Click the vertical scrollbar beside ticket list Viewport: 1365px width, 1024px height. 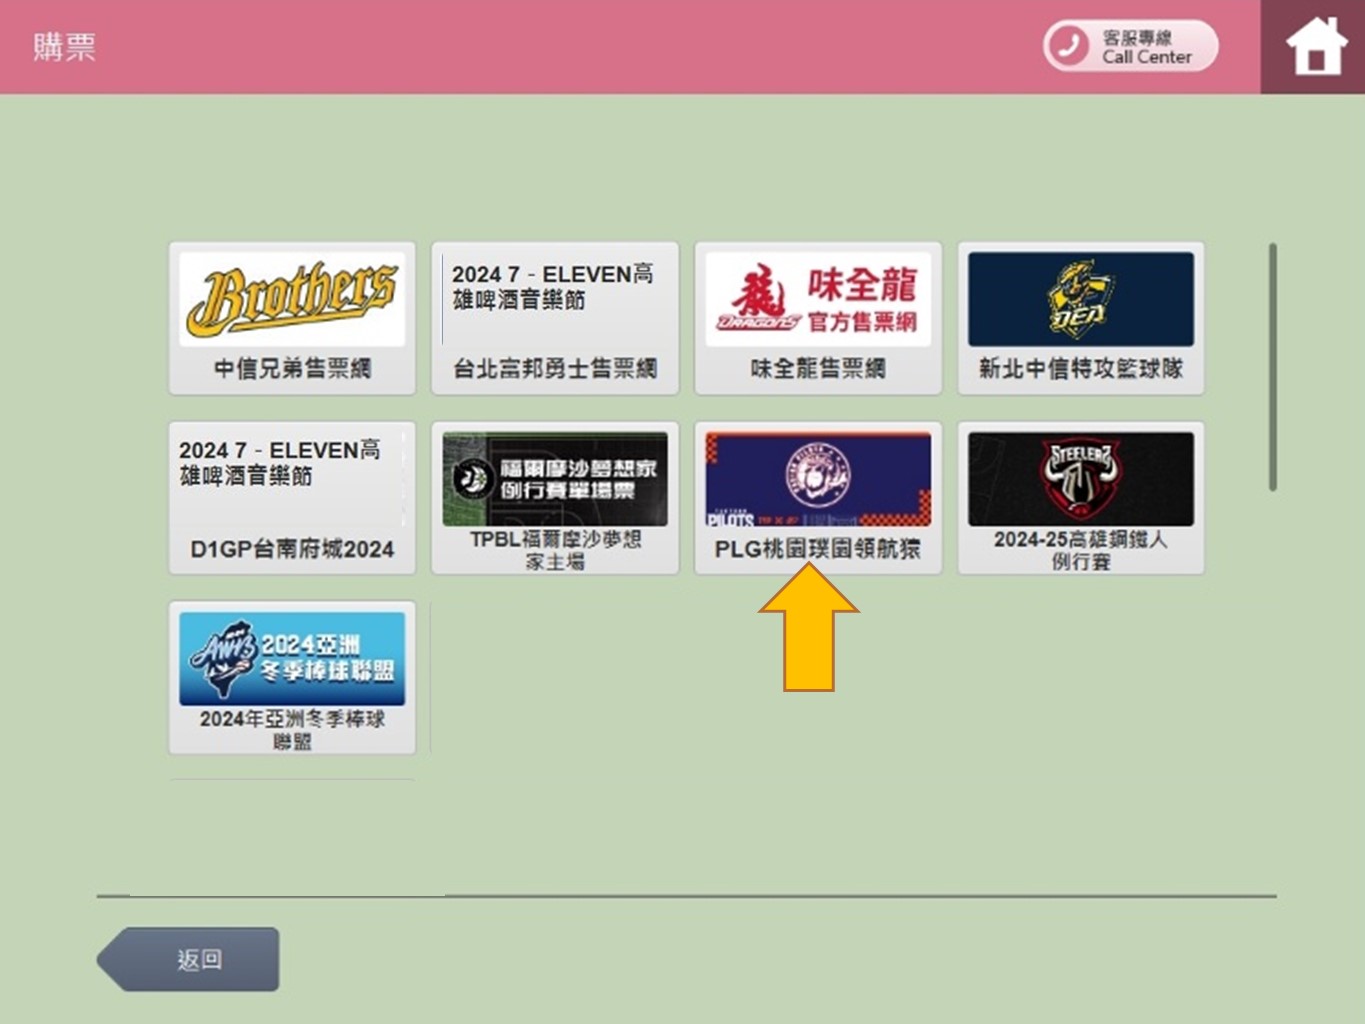1273,367
